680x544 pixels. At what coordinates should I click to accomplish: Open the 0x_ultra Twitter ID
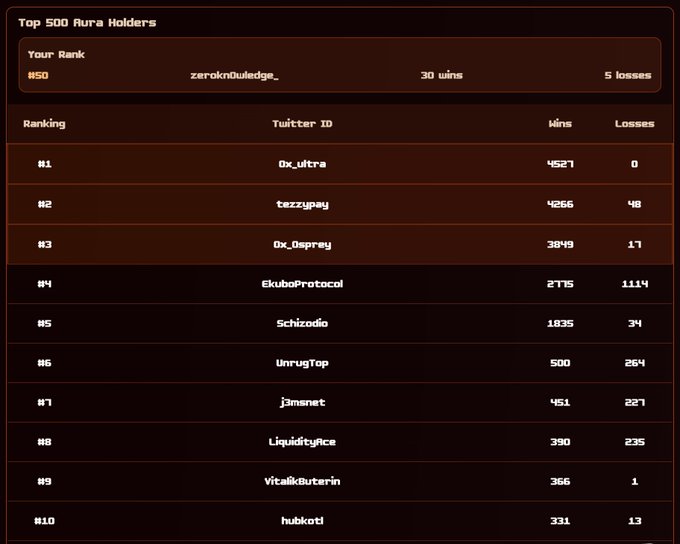pos(302,164)
